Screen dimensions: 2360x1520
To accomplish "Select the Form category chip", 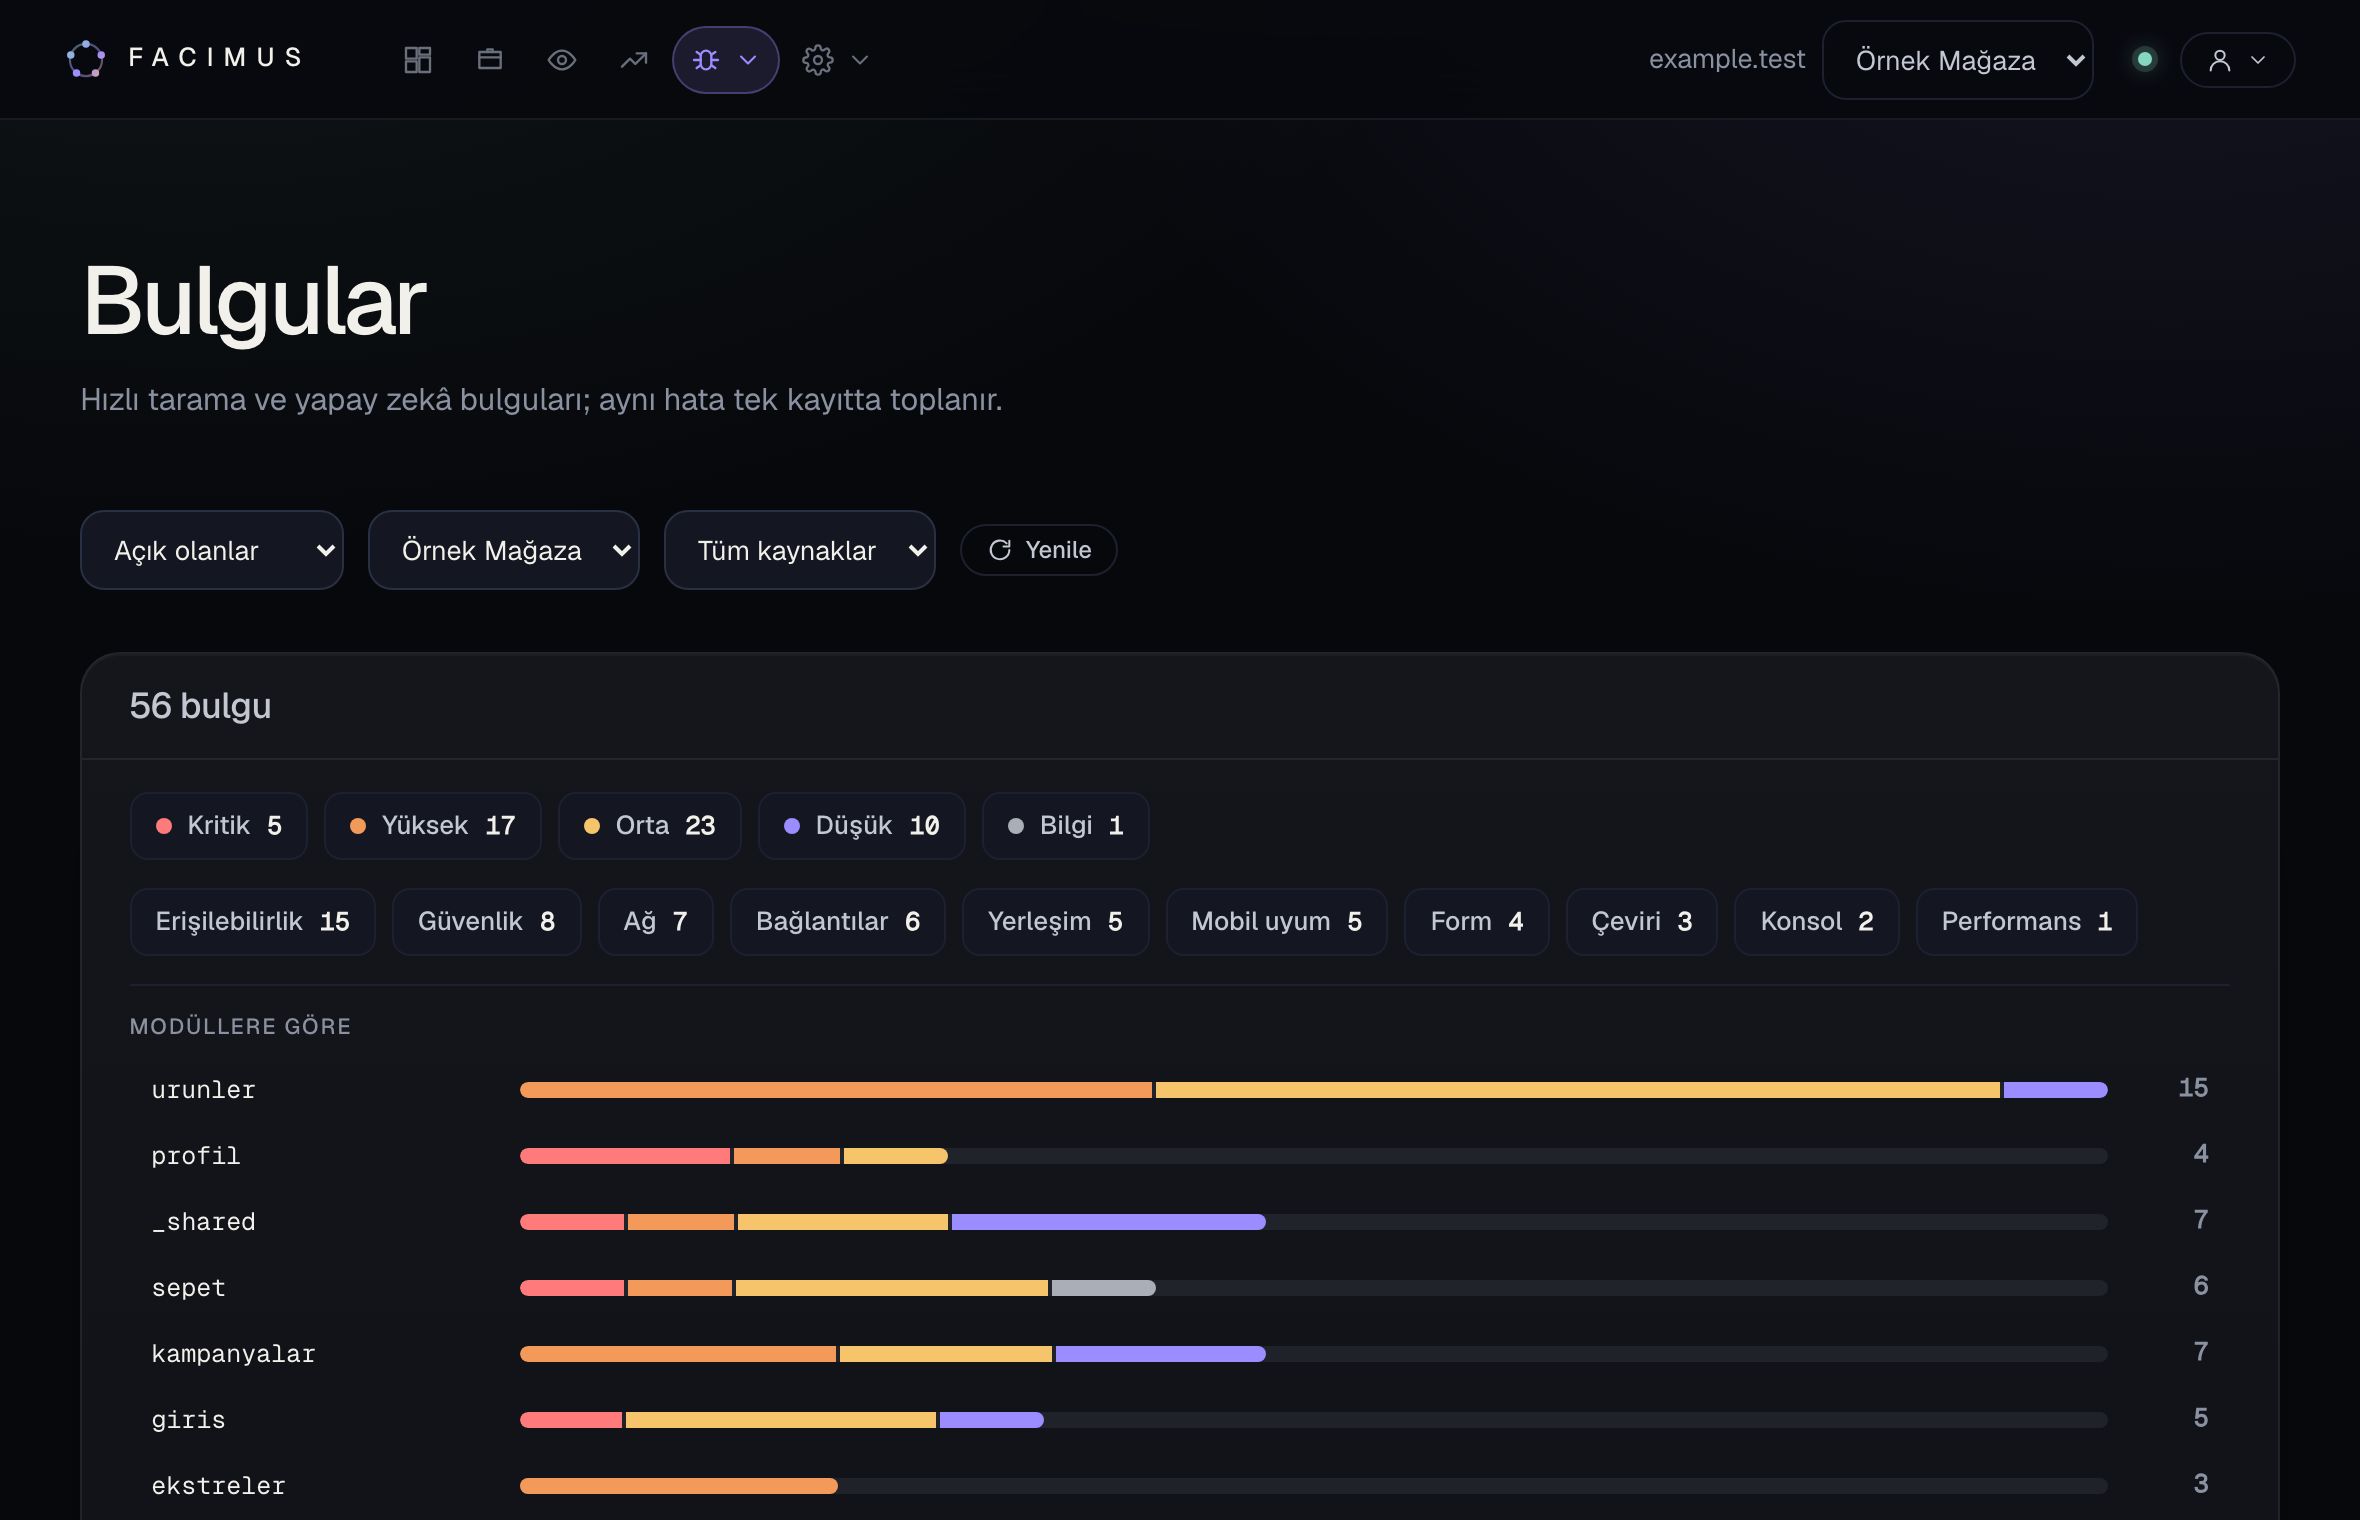I will 1477,922.
